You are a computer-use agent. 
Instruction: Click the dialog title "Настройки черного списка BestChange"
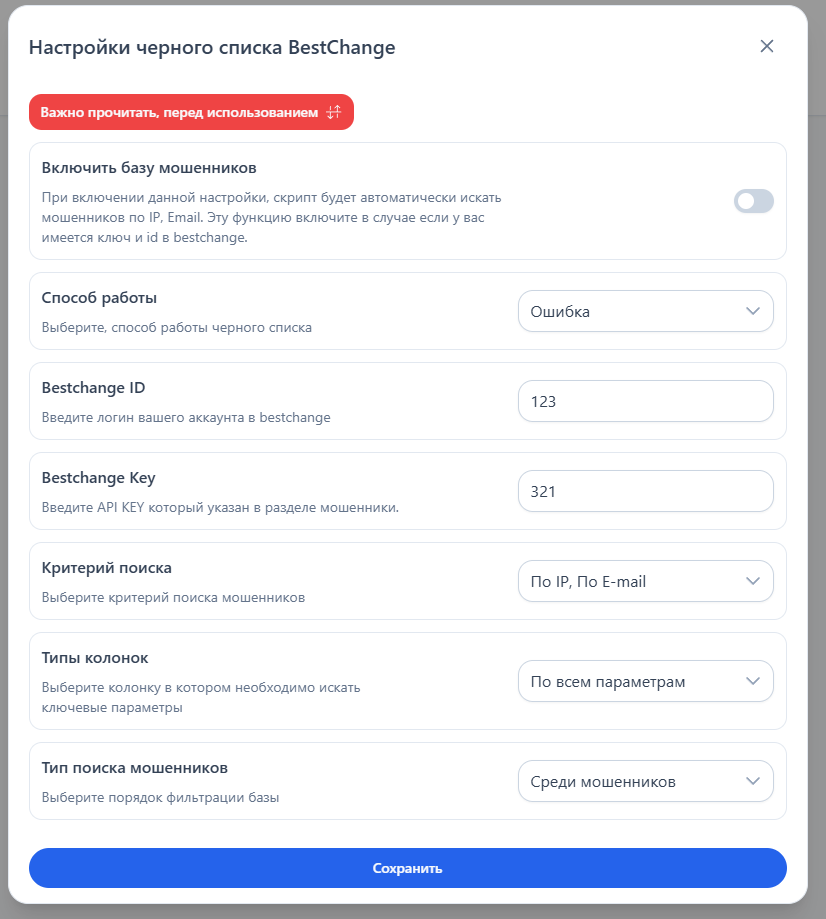click(x=212, y=47)
